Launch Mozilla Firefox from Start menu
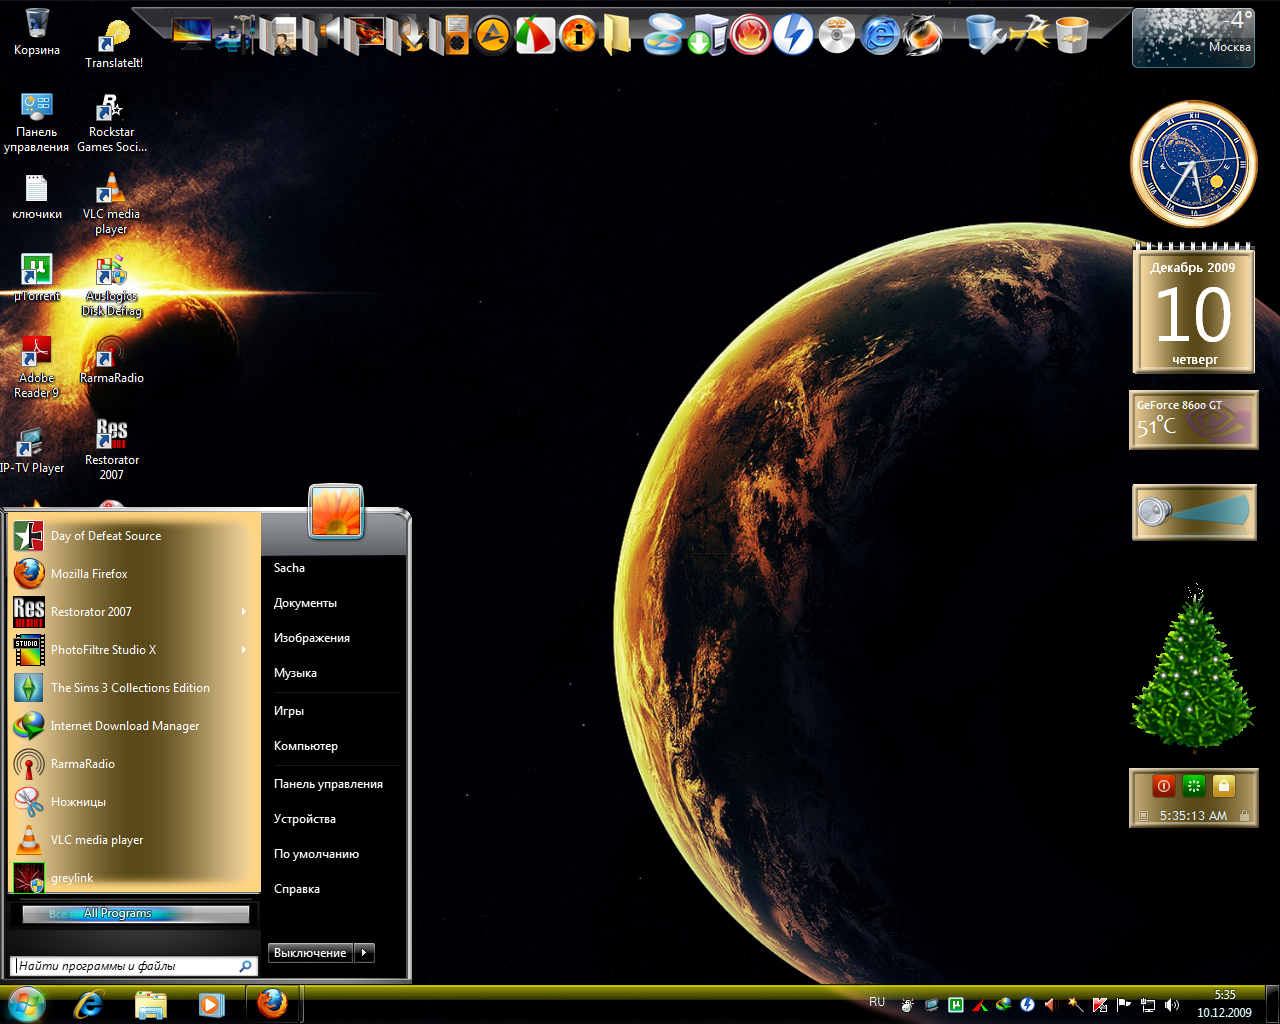Screen dimensions: 1280x1024 (x=135, y=574)
